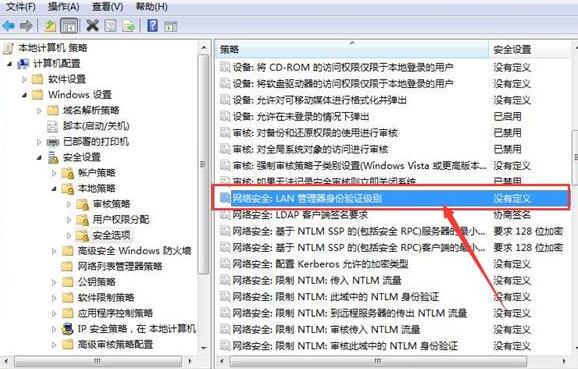Screen dimensions: 578x369
Task: Open the 操作(A) menu
Action: click(x=63, y=6)
